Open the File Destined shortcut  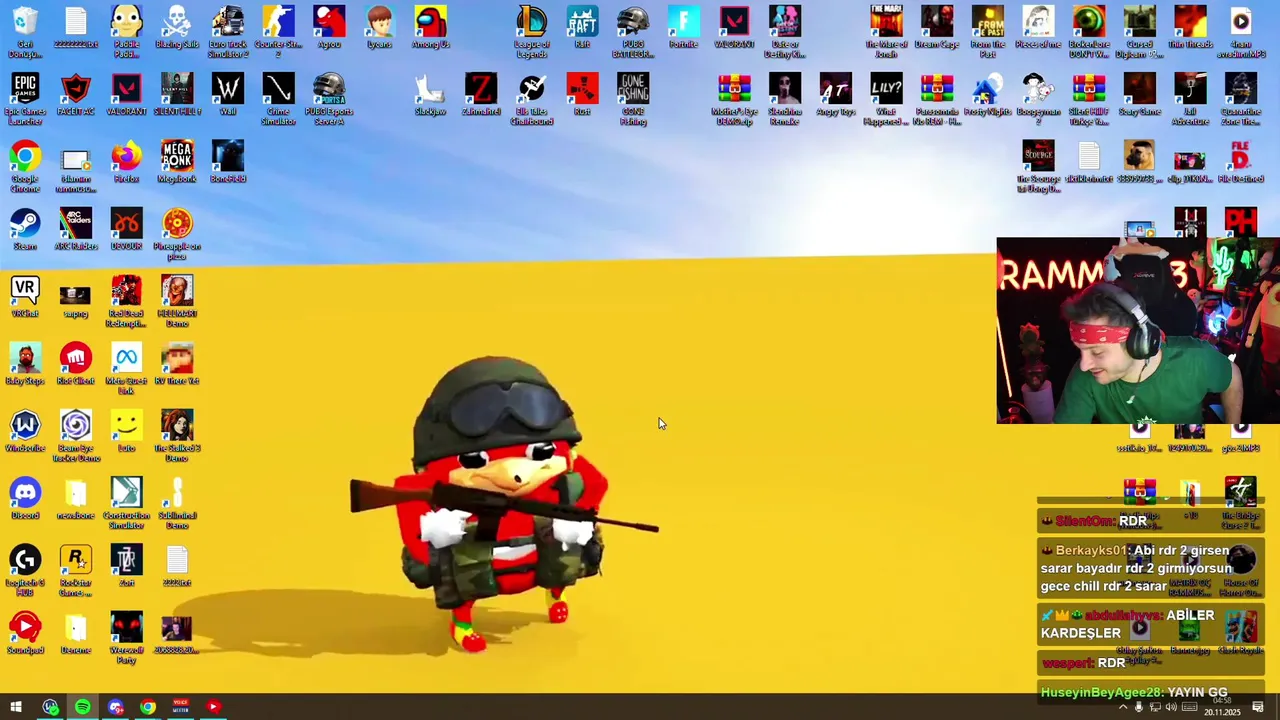(x=1240, y=162)
